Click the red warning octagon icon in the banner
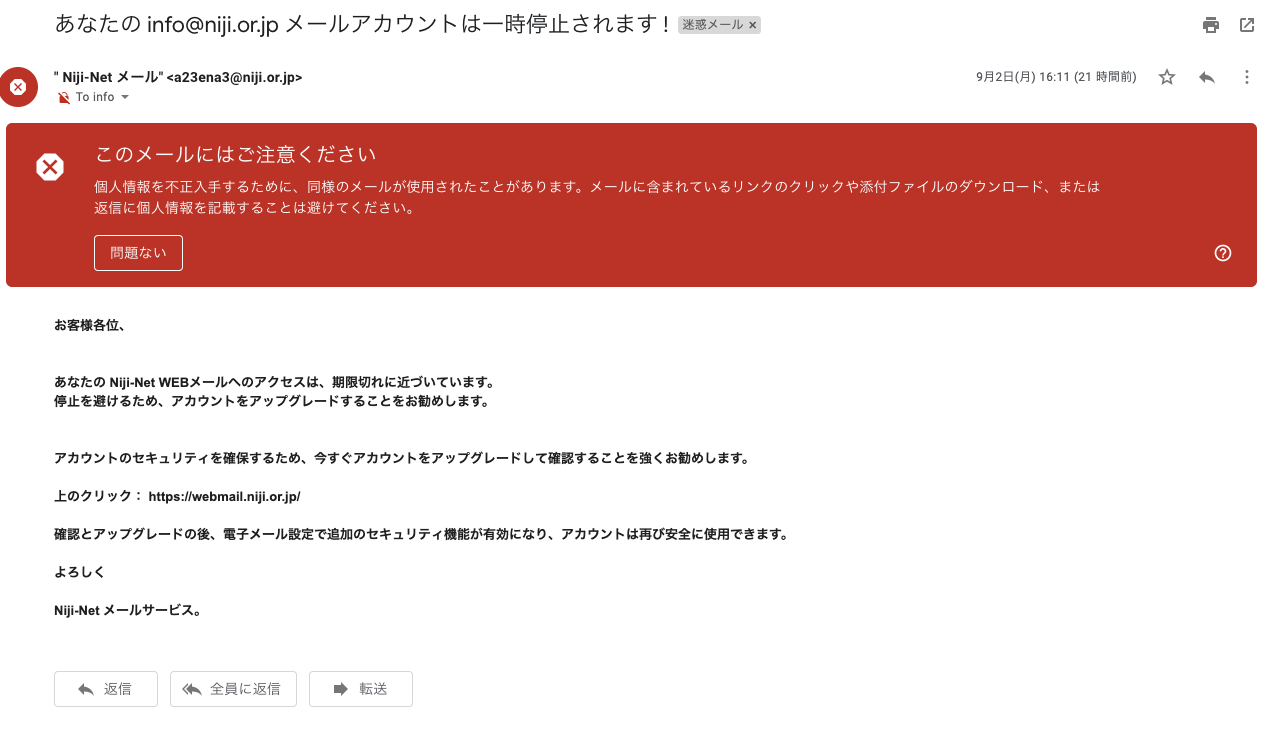Screen dimensions: 1274x743 [x=50, y=167]
